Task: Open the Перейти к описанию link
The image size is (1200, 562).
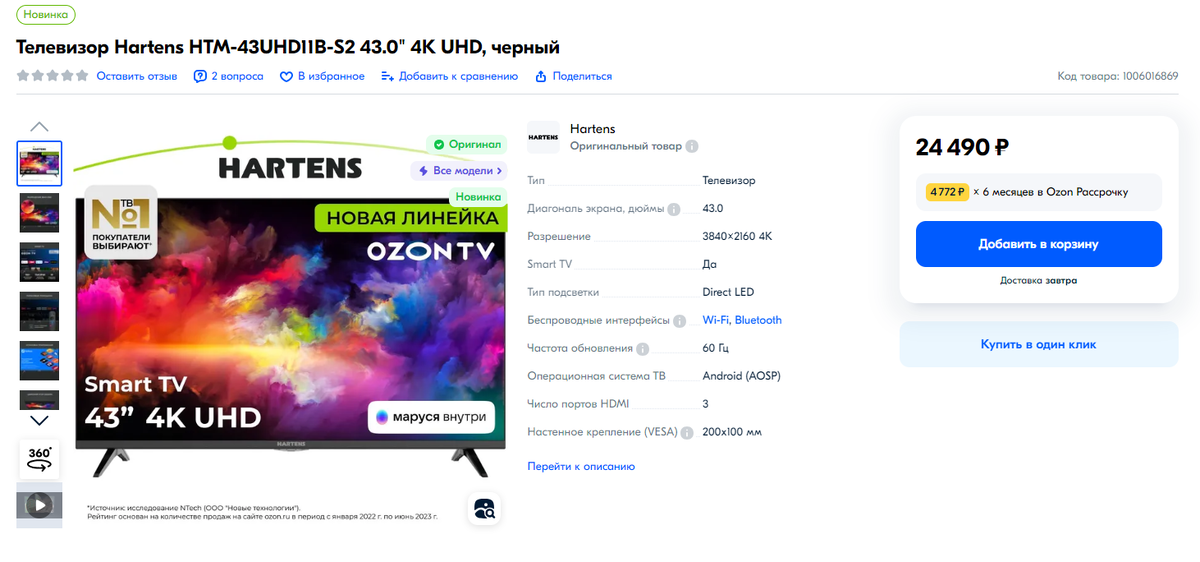Action: 581,466
